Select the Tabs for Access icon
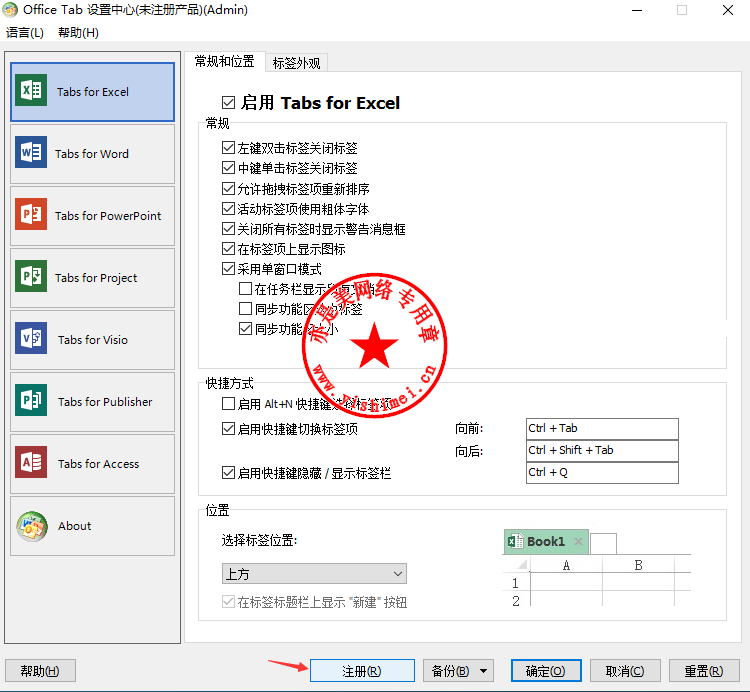Viewport: 750px width, 692px height. [x=31, y=462]
